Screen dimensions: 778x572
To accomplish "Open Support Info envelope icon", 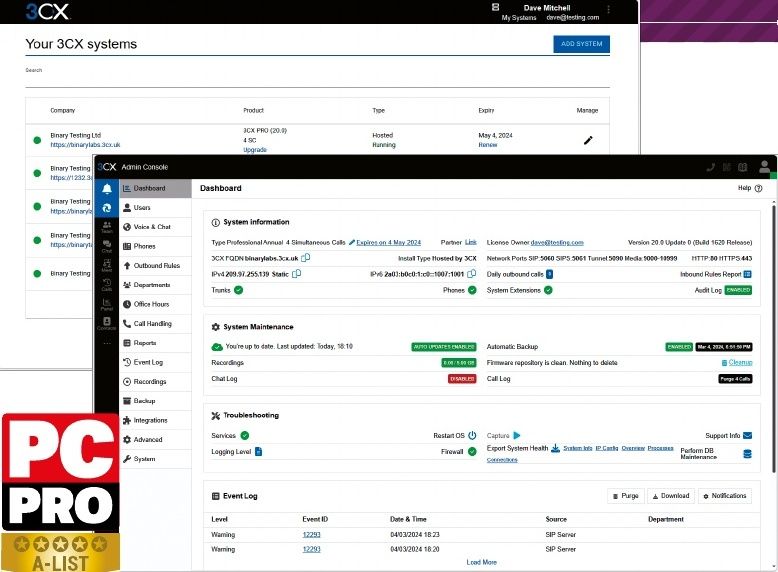I will click(747, 436).
